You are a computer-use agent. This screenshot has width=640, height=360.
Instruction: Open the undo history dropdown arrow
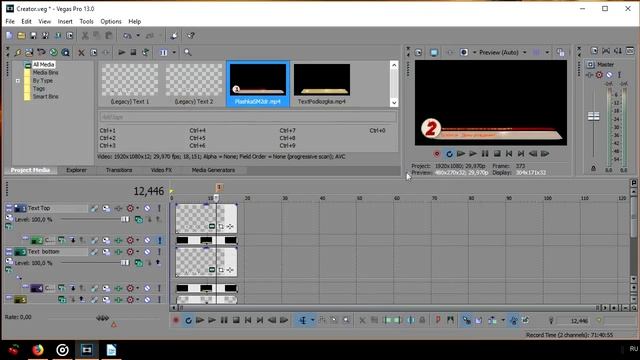click(138, 36)
